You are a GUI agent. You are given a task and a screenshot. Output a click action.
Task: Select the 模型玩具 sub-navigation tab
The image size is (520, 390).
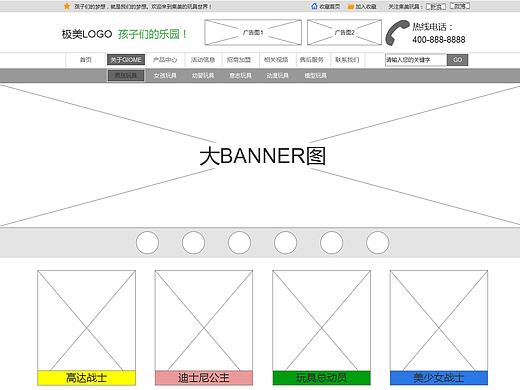(315, 76)
